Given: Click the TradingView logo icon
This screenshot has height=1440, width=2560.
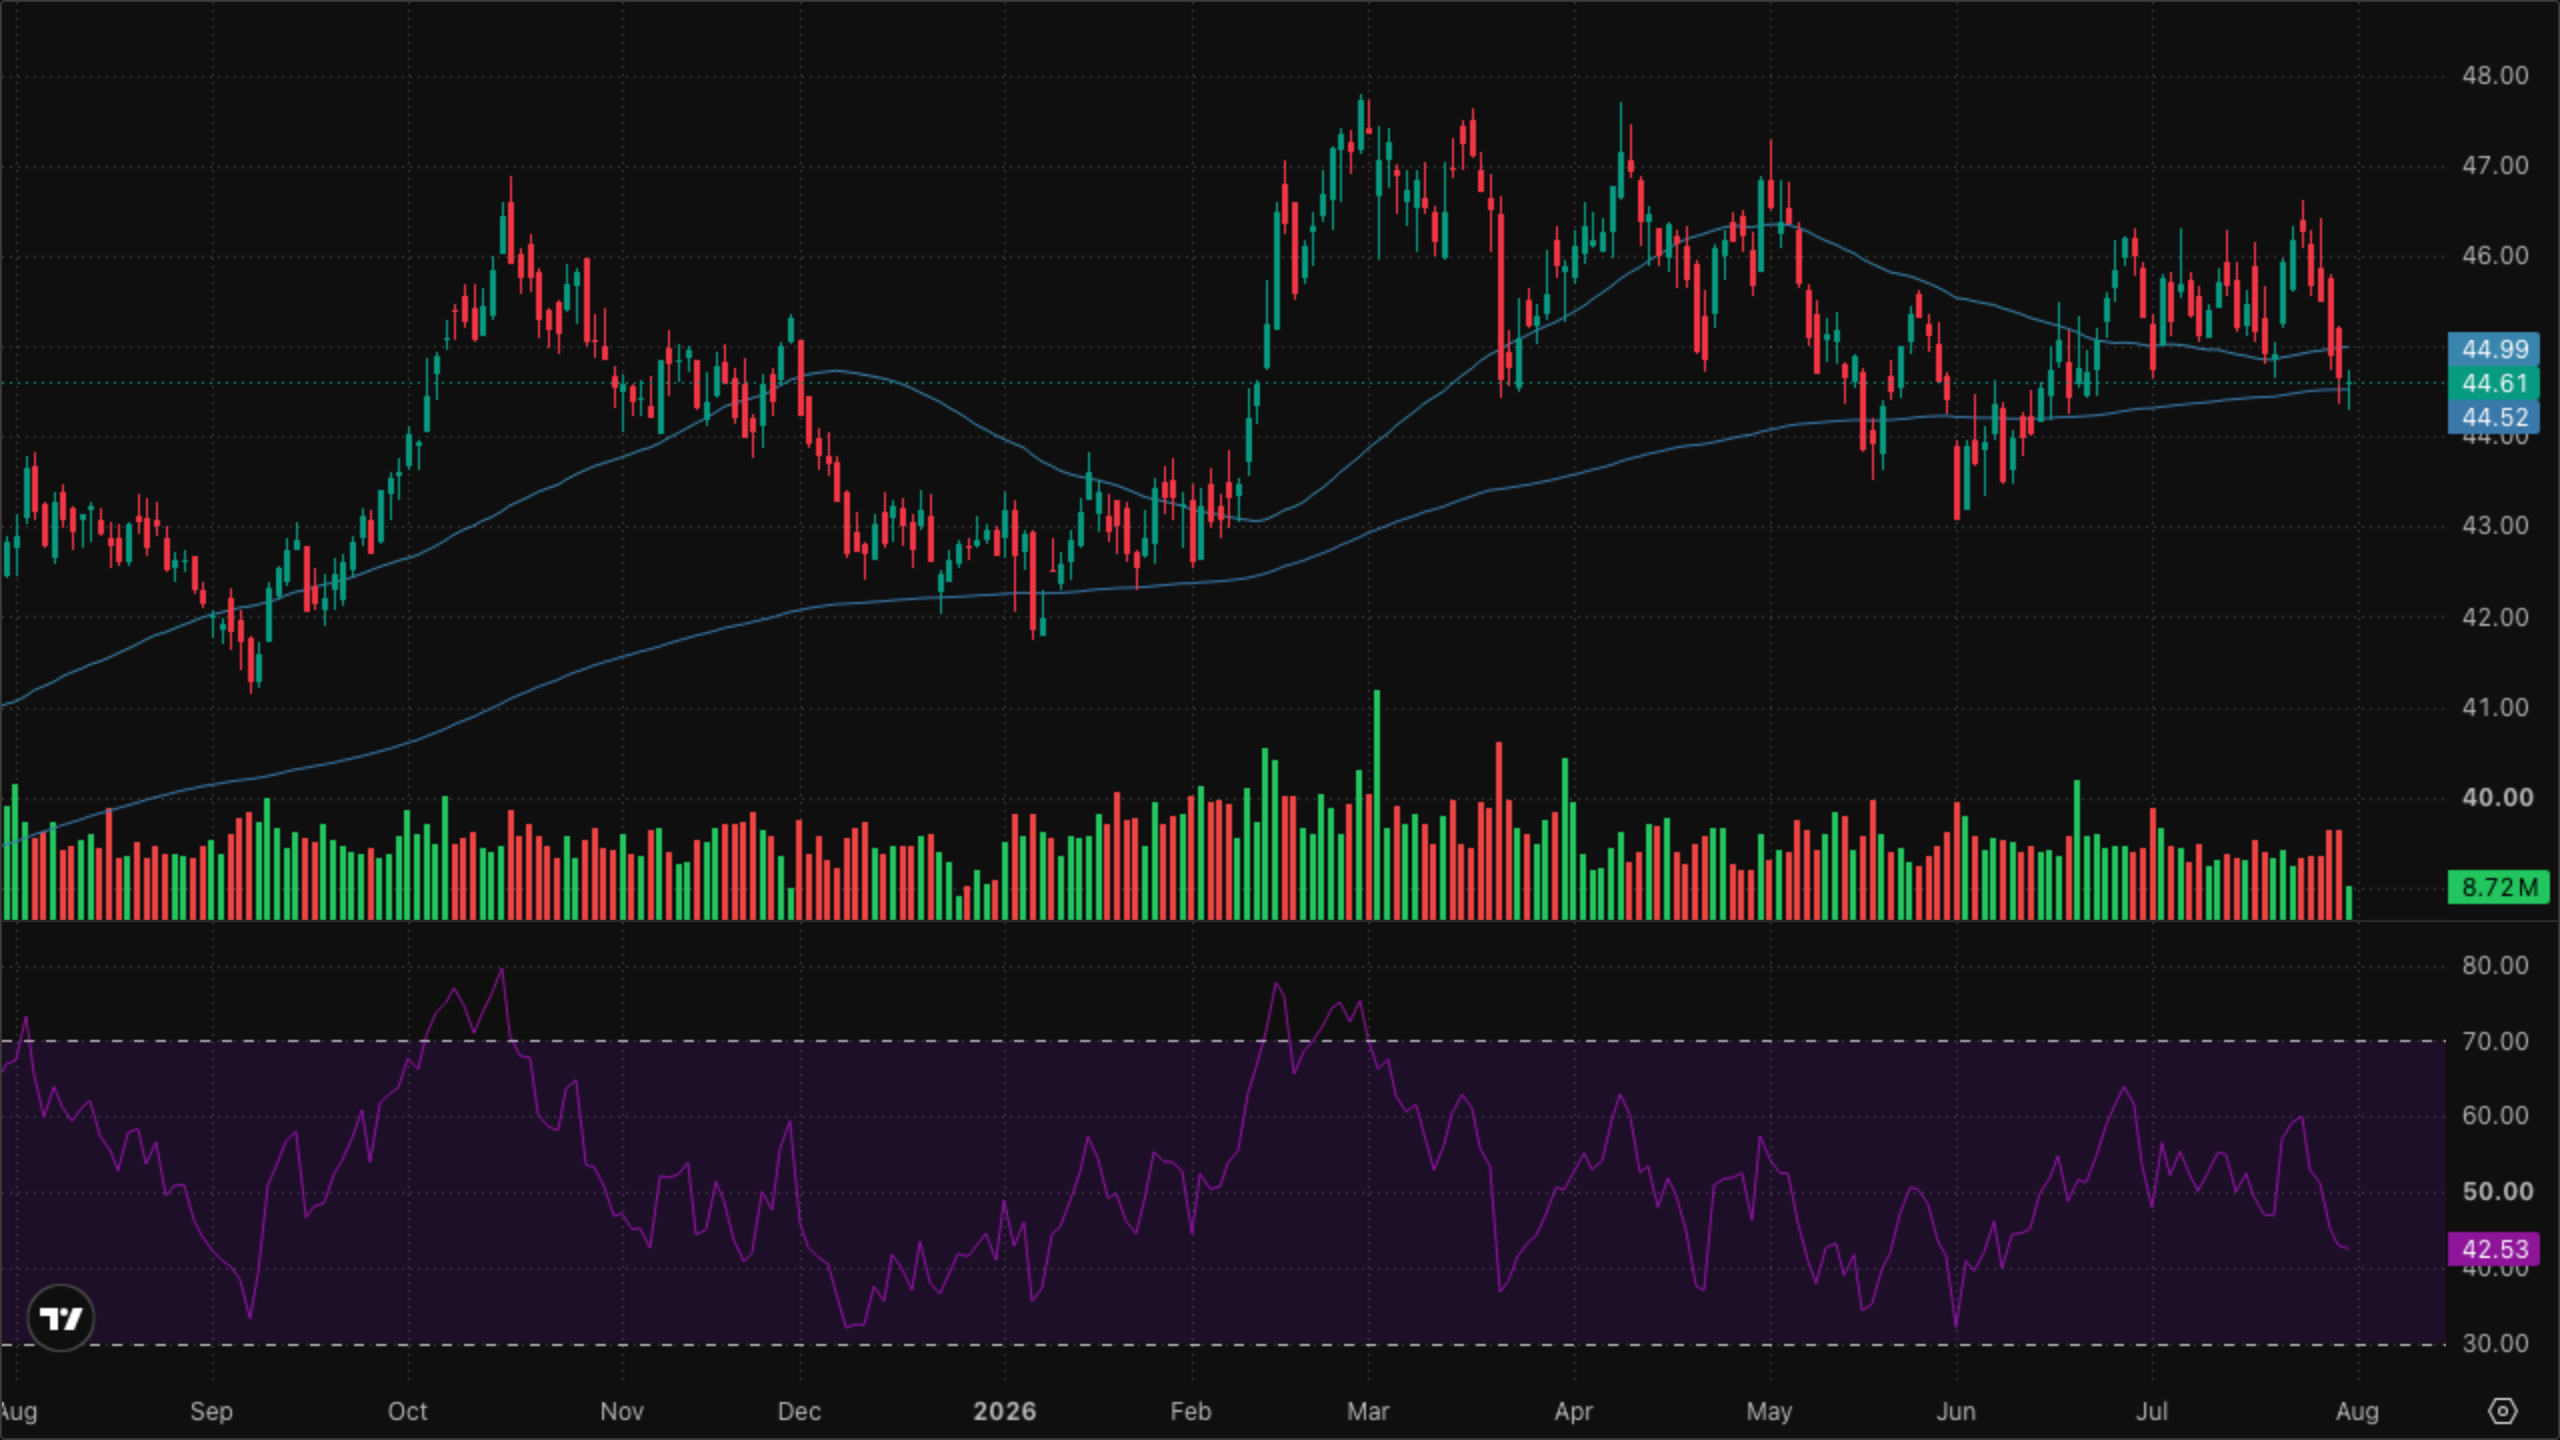Looking at the screenshot, I should click(x=60, y=1318).
